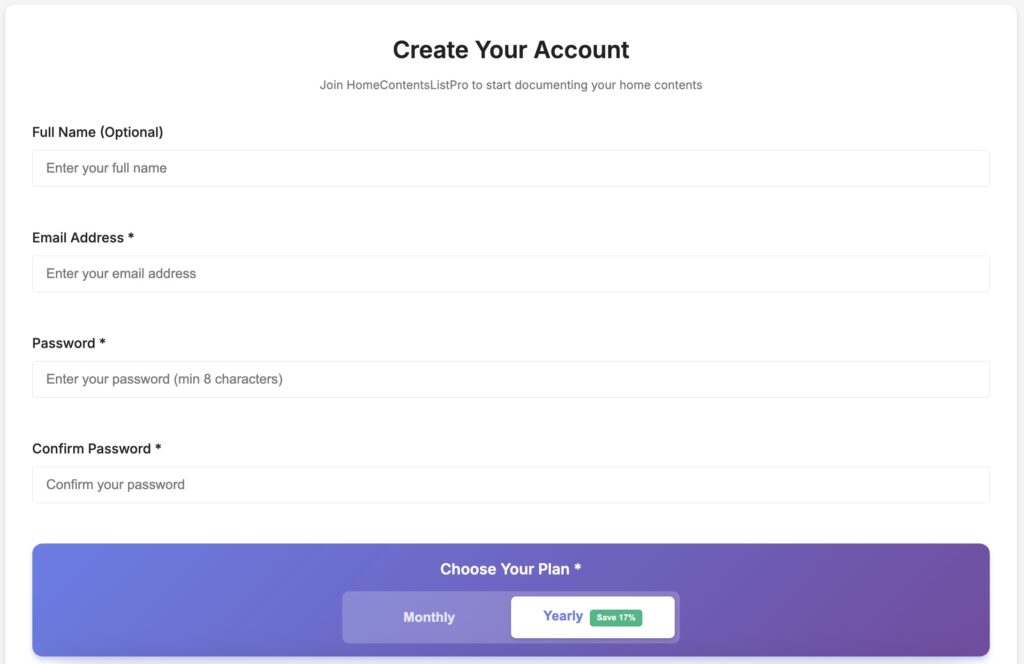1024x664 pixels.
Task: Click the Password entry field
Action: [510, 379]
